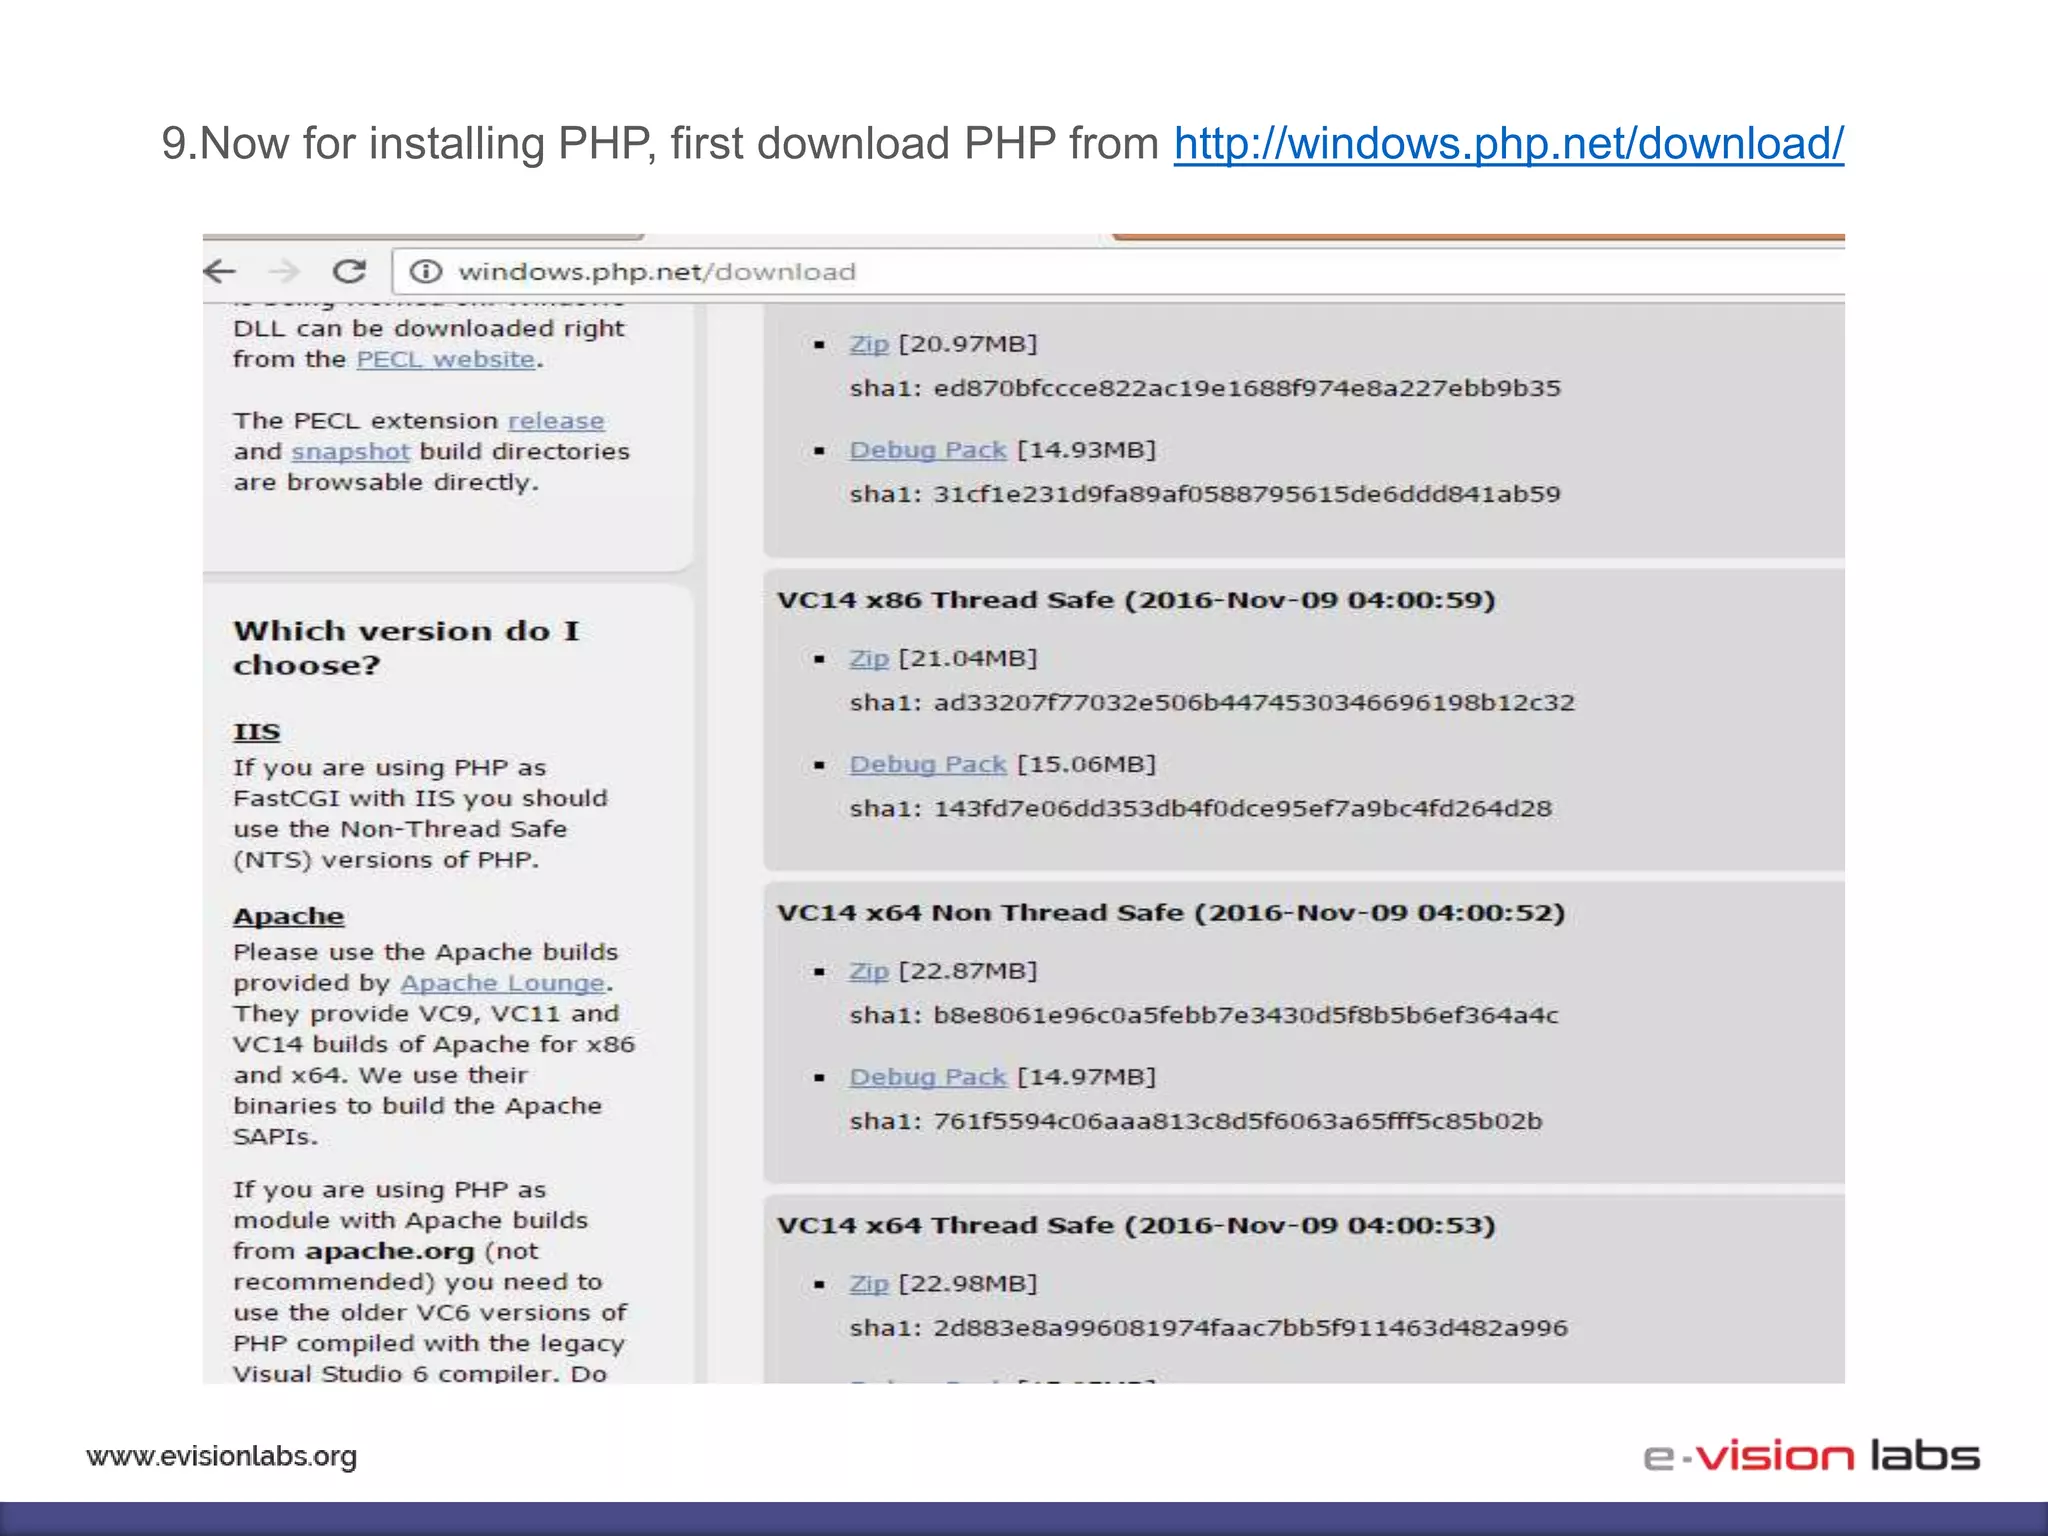The height and width of the screenshot is (1536, 2048).
Task: Open the site info icon in the address bar
Action: click(426, 272)
